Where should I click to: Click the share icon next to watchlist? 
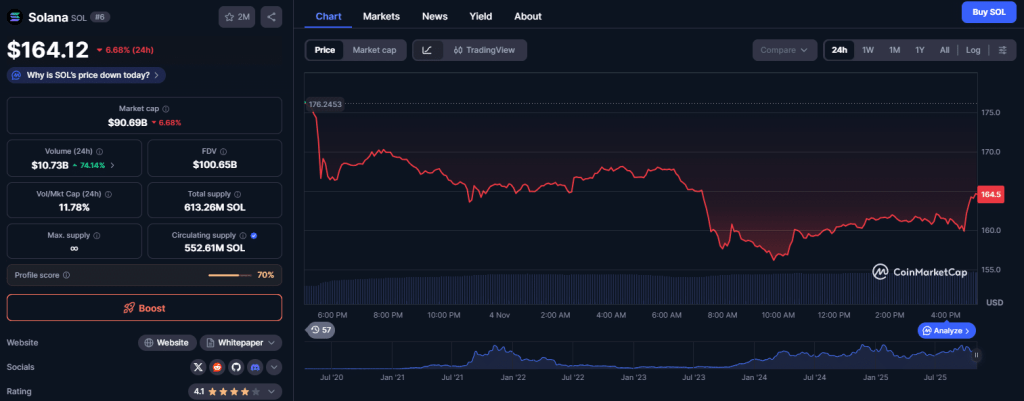click(x=273, y=17)
